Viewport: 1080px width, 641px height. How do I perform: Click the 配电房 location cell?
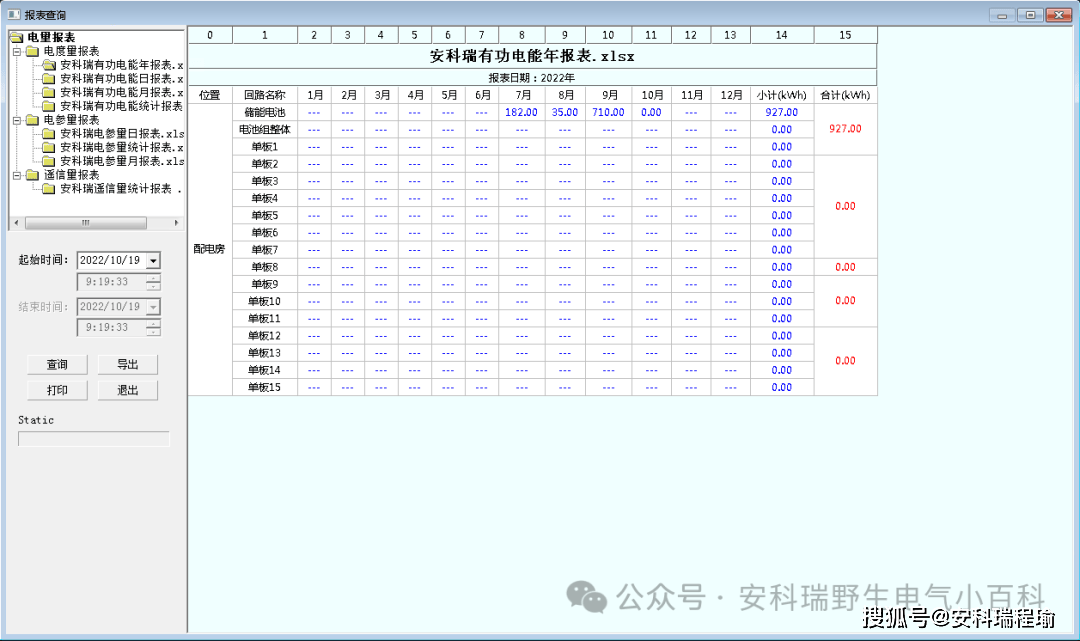[209, 249]
